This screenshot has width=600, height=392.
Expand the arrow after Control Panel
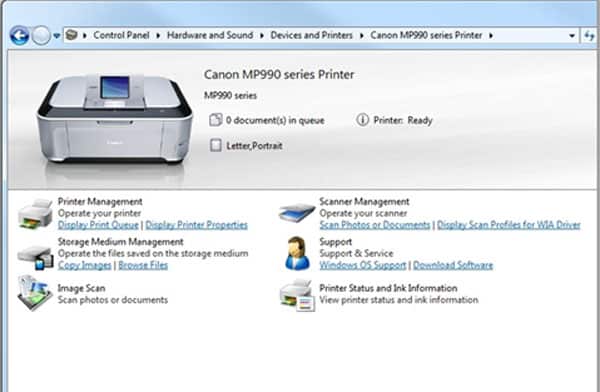(x=158, y=36)
